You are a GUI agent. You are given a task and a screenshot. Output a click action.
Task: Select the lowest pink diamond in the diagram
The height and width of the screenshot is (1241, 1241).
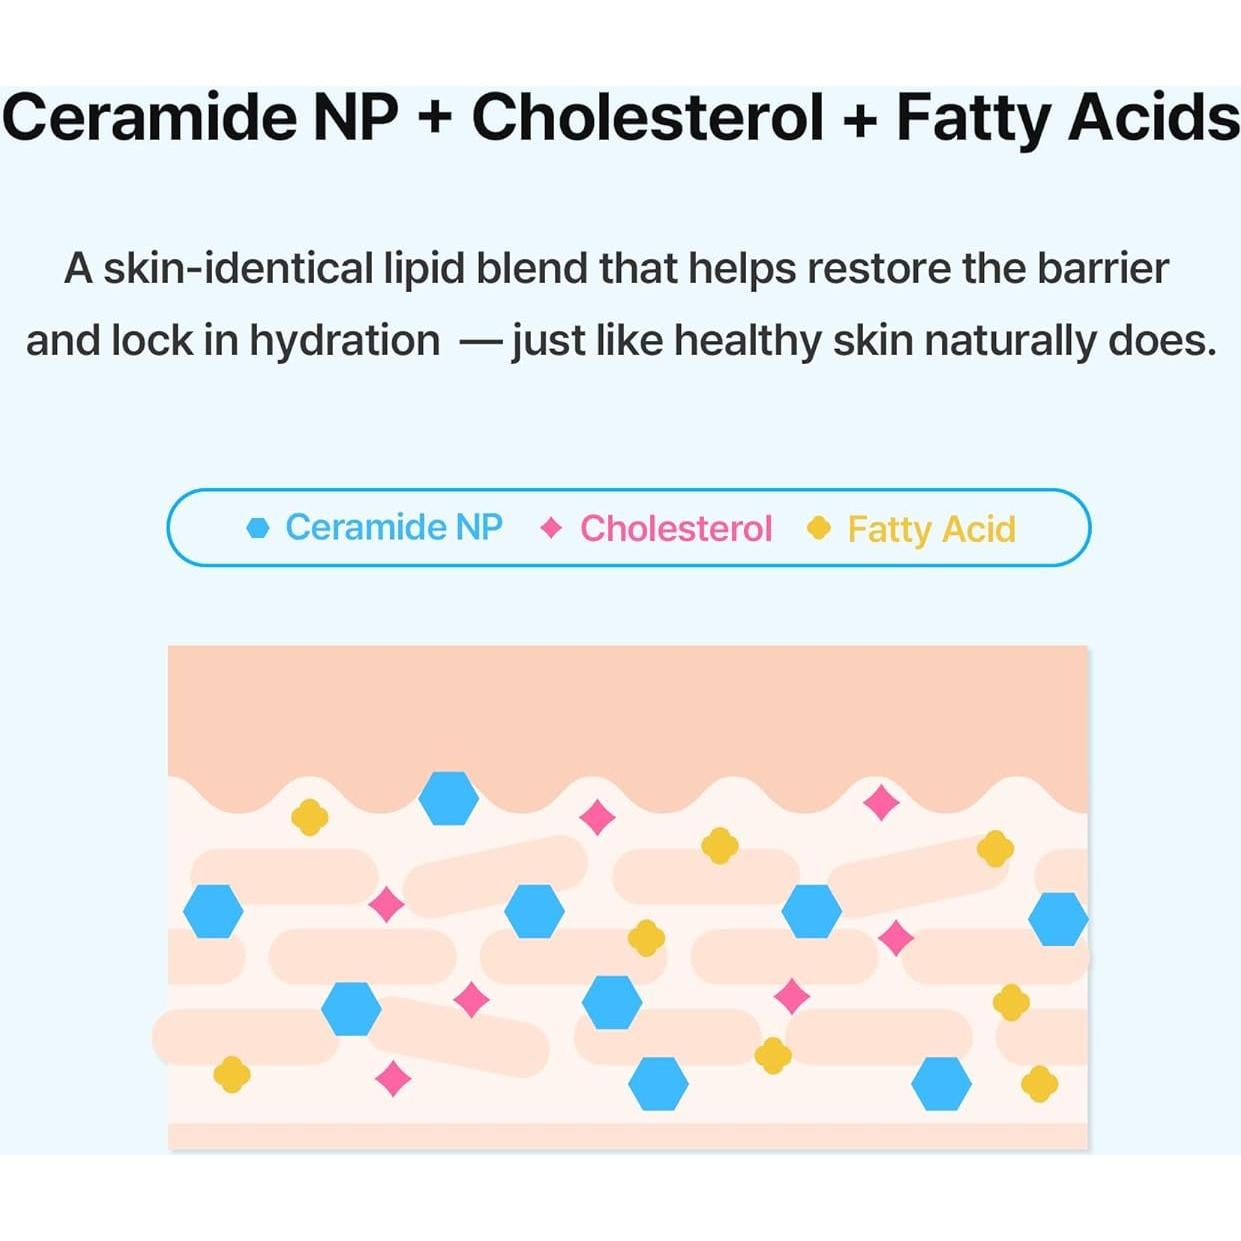[x=393, y=1078]
